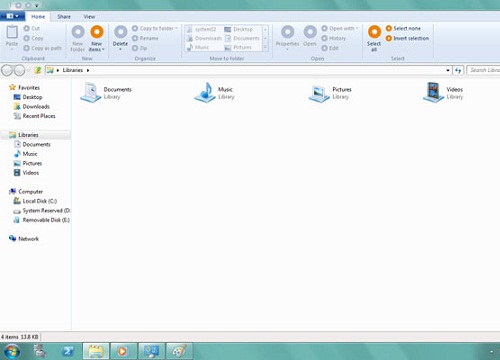Click the large Open ribbon button
Viewport: 500px width, 360px height.
pos(310,36)
